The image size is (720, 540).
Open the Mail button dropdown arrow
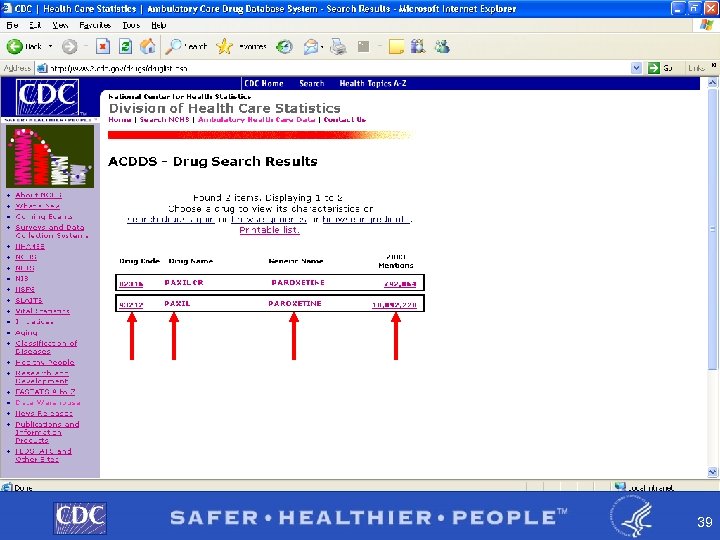pyautogui.click(x=322, y=46)
